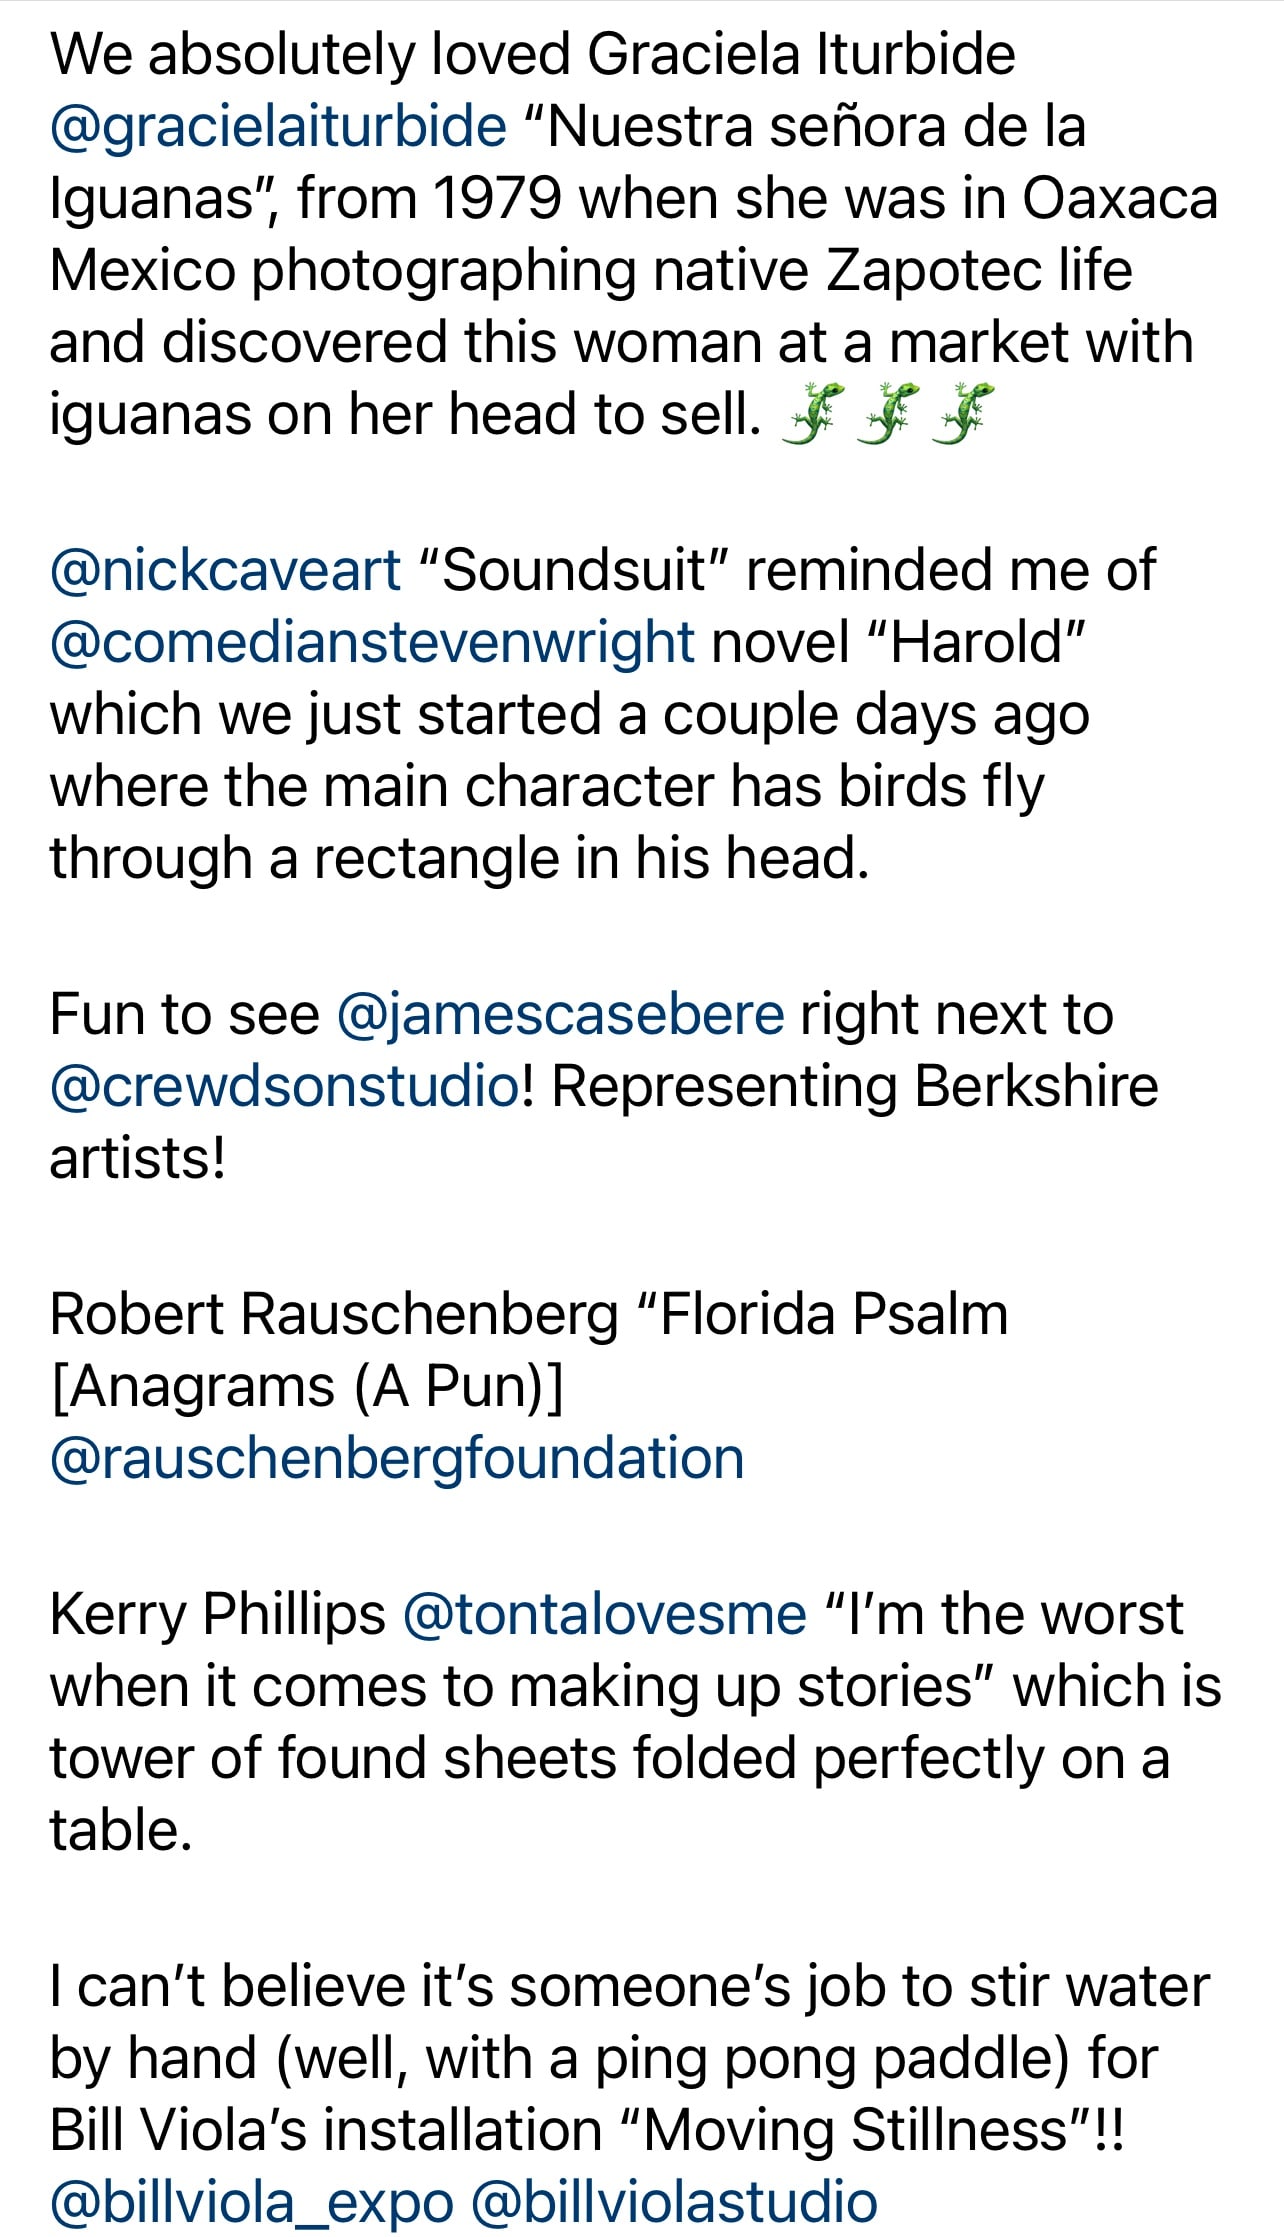
Task: Click the word "Berkshire" in the caption
Action: coord(1036,1086)
